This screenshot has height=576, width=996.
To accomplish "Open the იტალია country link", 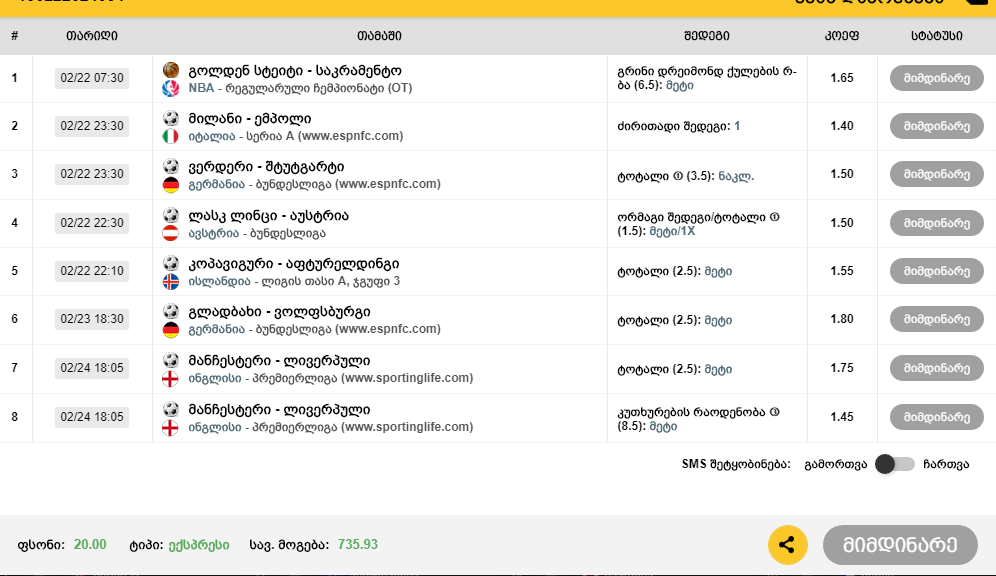I will (x=212, y=136).
